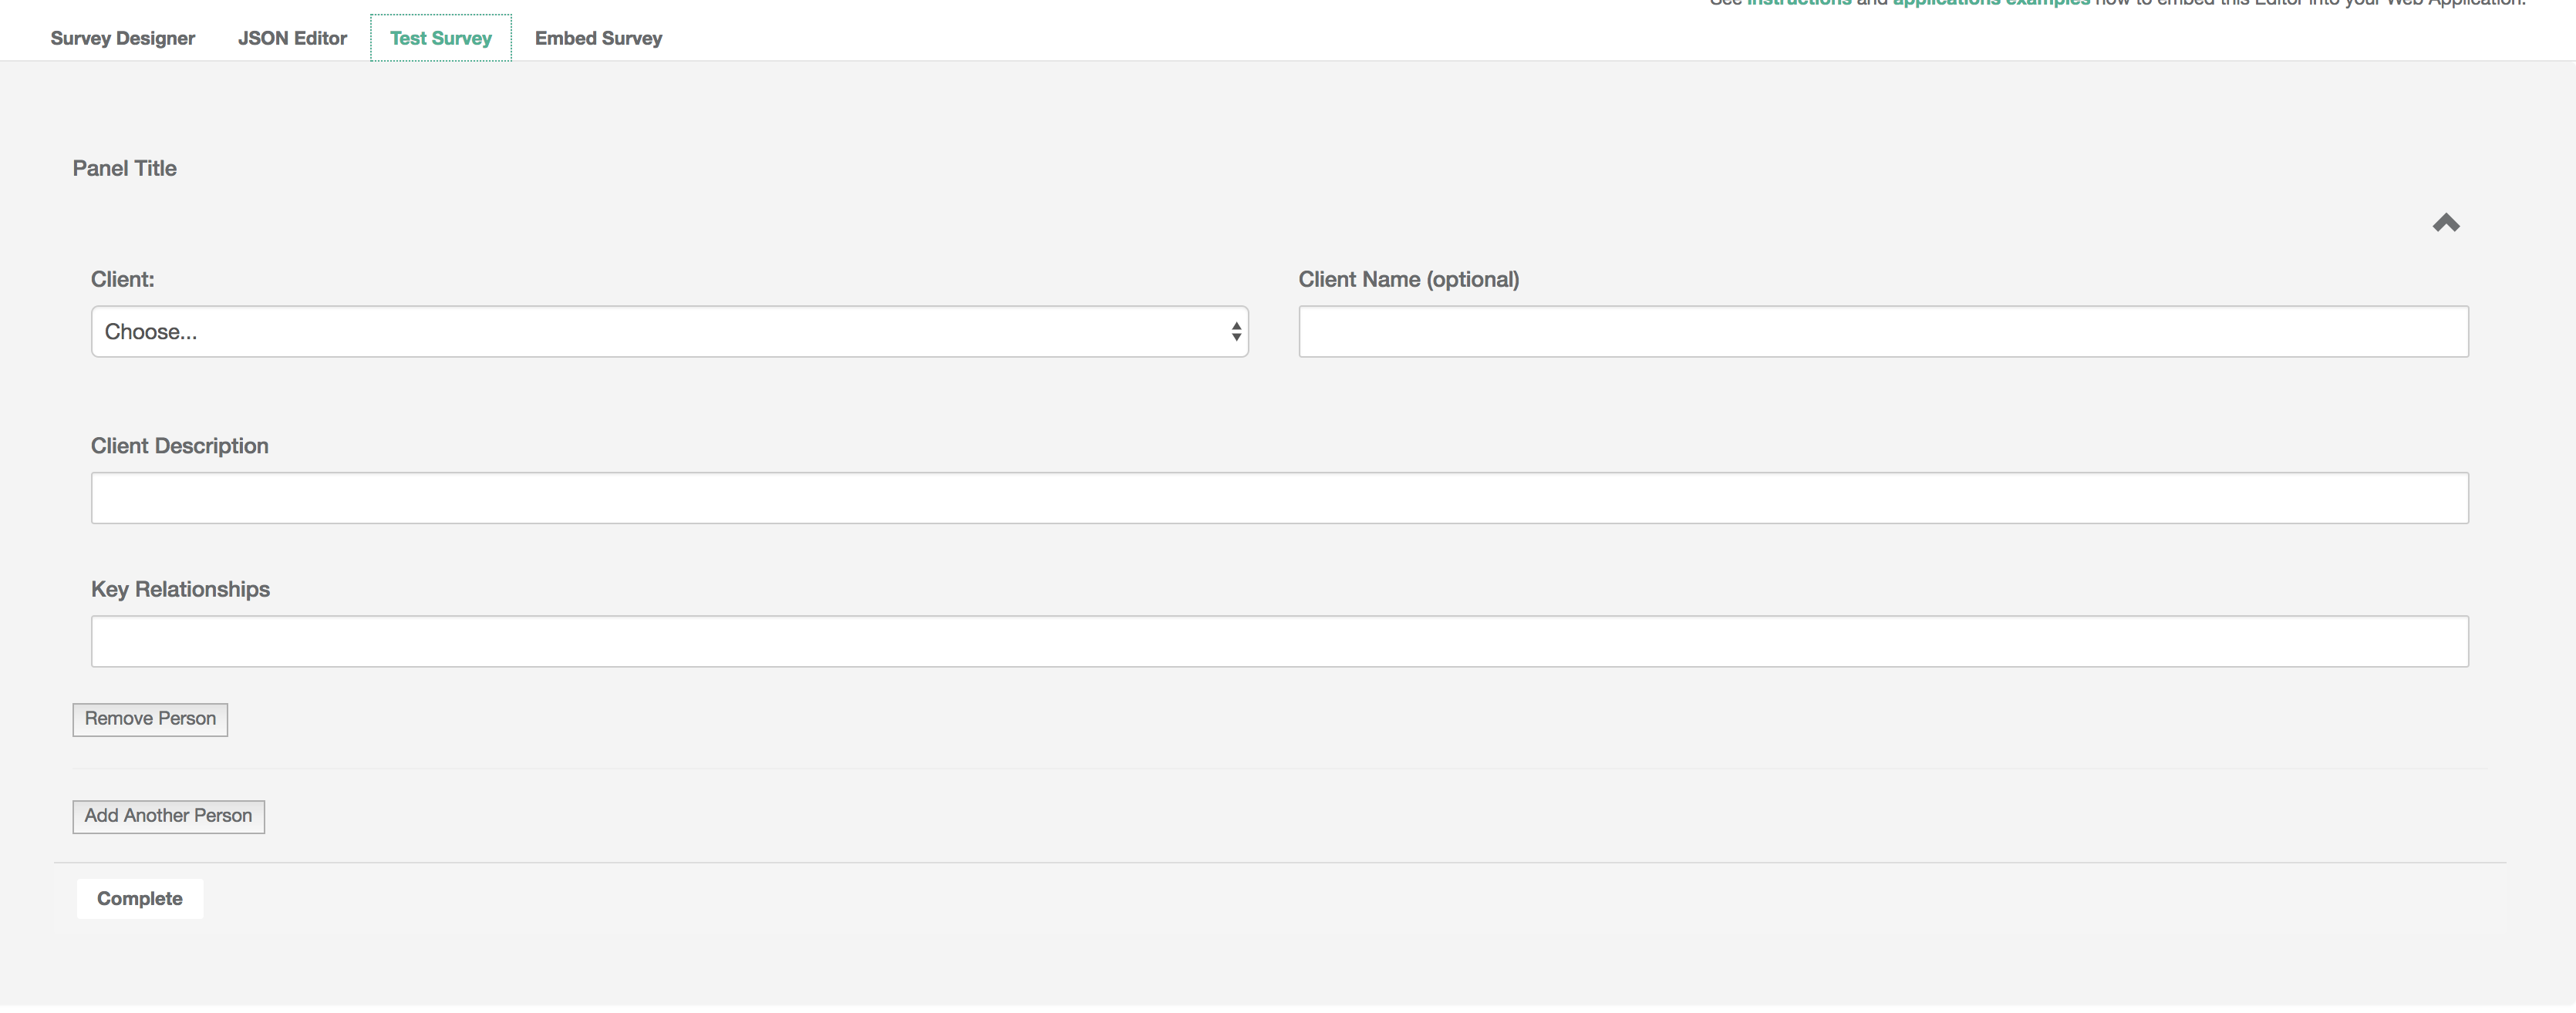Image resolution: width=2576 pixels, height=1013 pixels.
Task: Switch to the Survey Designer tab
Action: (x=122, y=38)
